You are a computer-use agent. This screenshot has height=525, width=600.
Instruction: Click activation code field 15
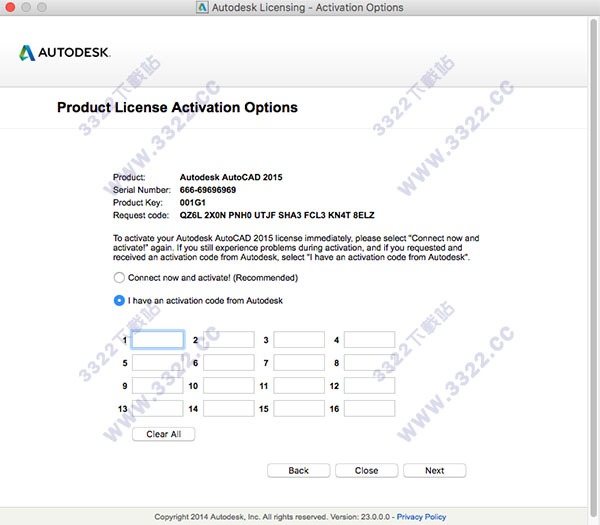pyautogui.click(x=299, y=409)
